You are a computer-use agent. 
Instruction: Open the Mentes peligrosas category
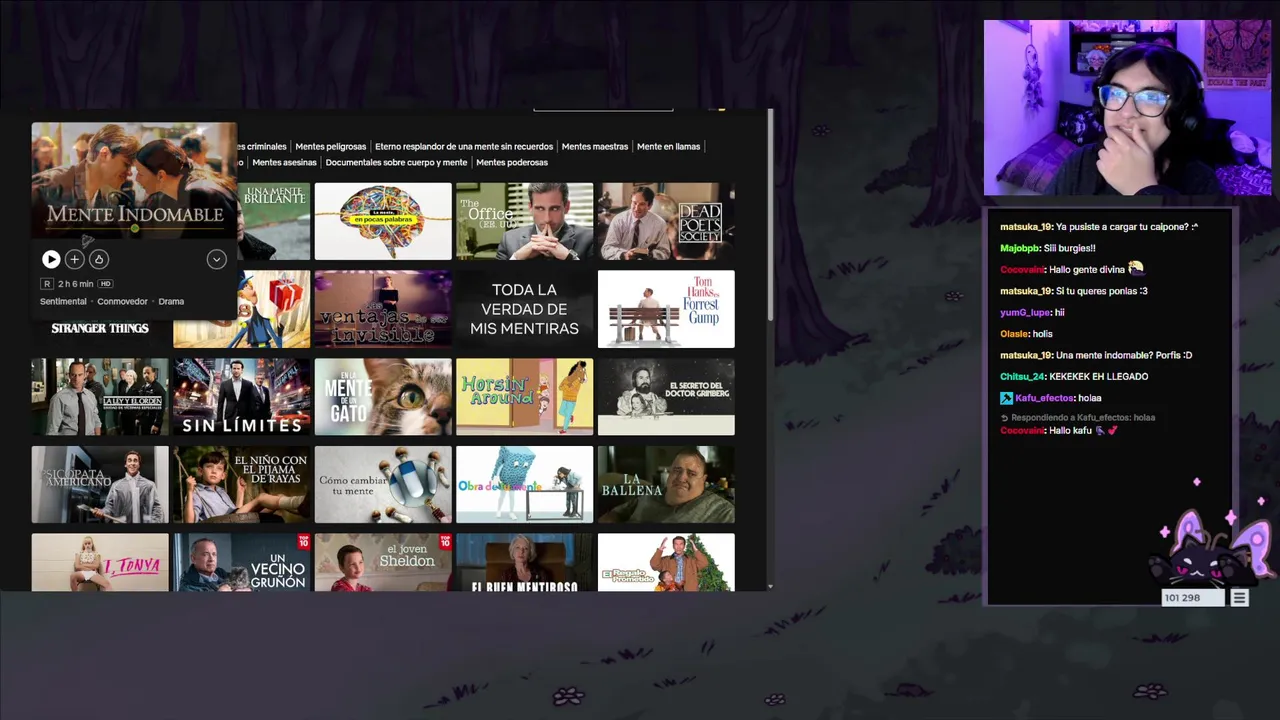coord(330,146)
